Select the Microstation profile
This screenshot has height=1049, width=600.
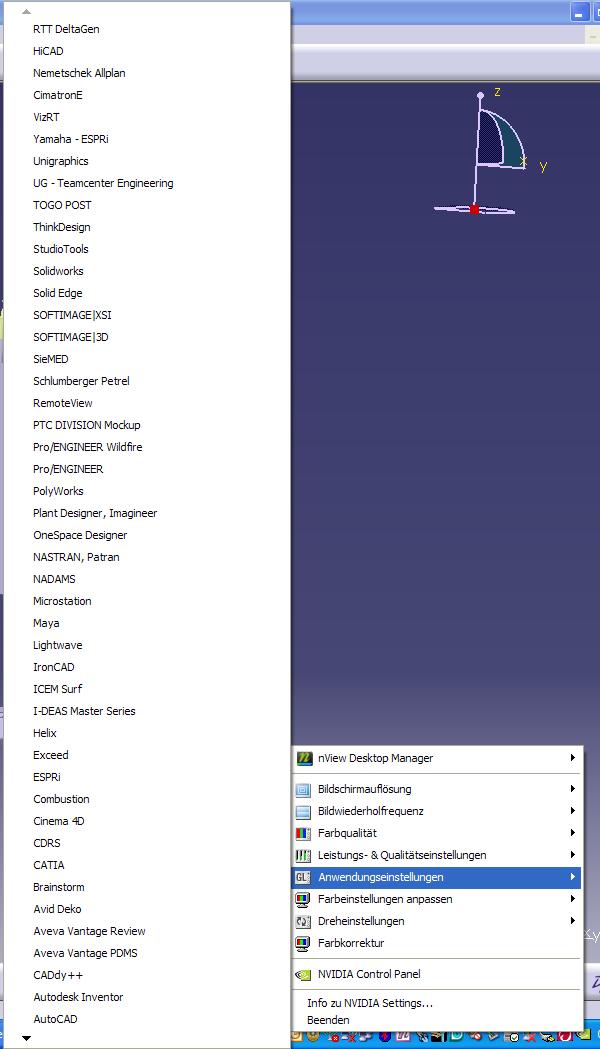[62, 601]
